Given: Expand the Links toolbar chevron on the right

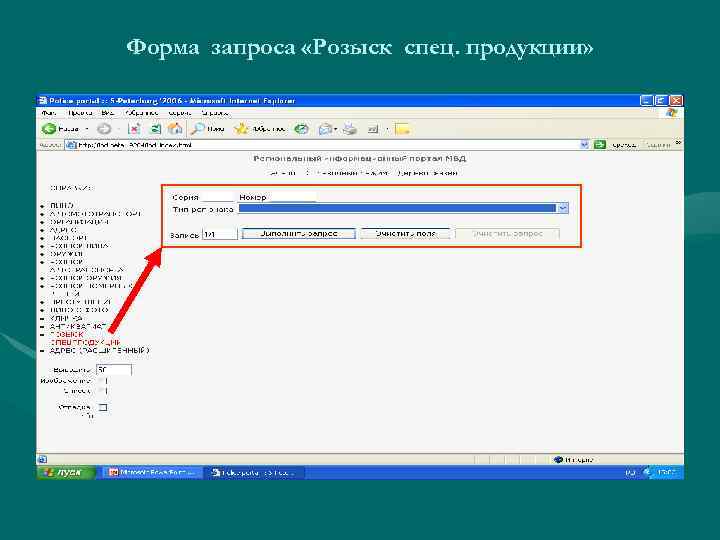Looking at the screenshot, I should 678,144.
